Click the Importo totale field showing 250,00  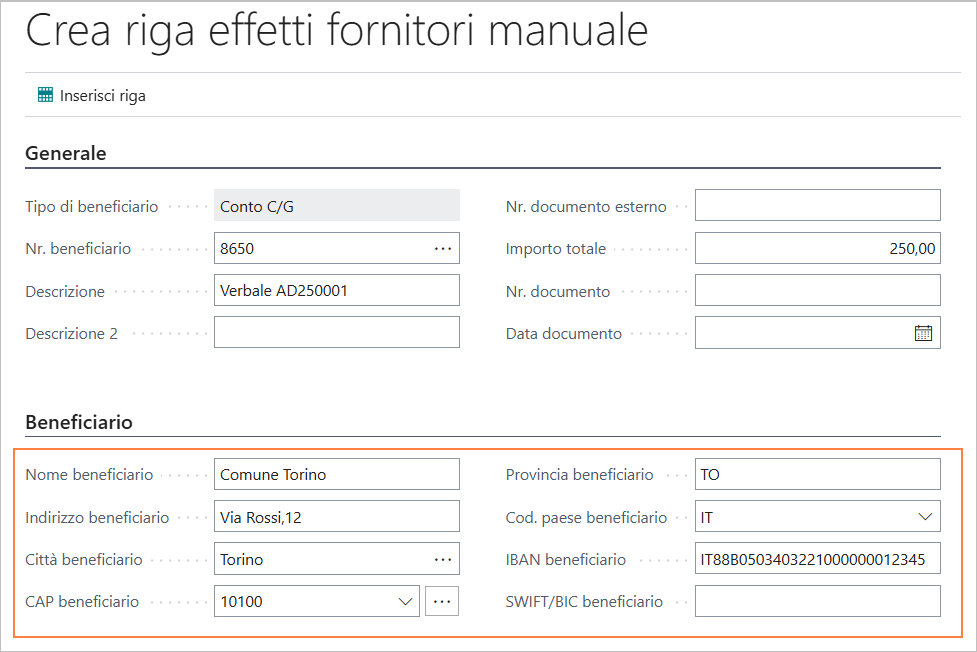(817, 249)
